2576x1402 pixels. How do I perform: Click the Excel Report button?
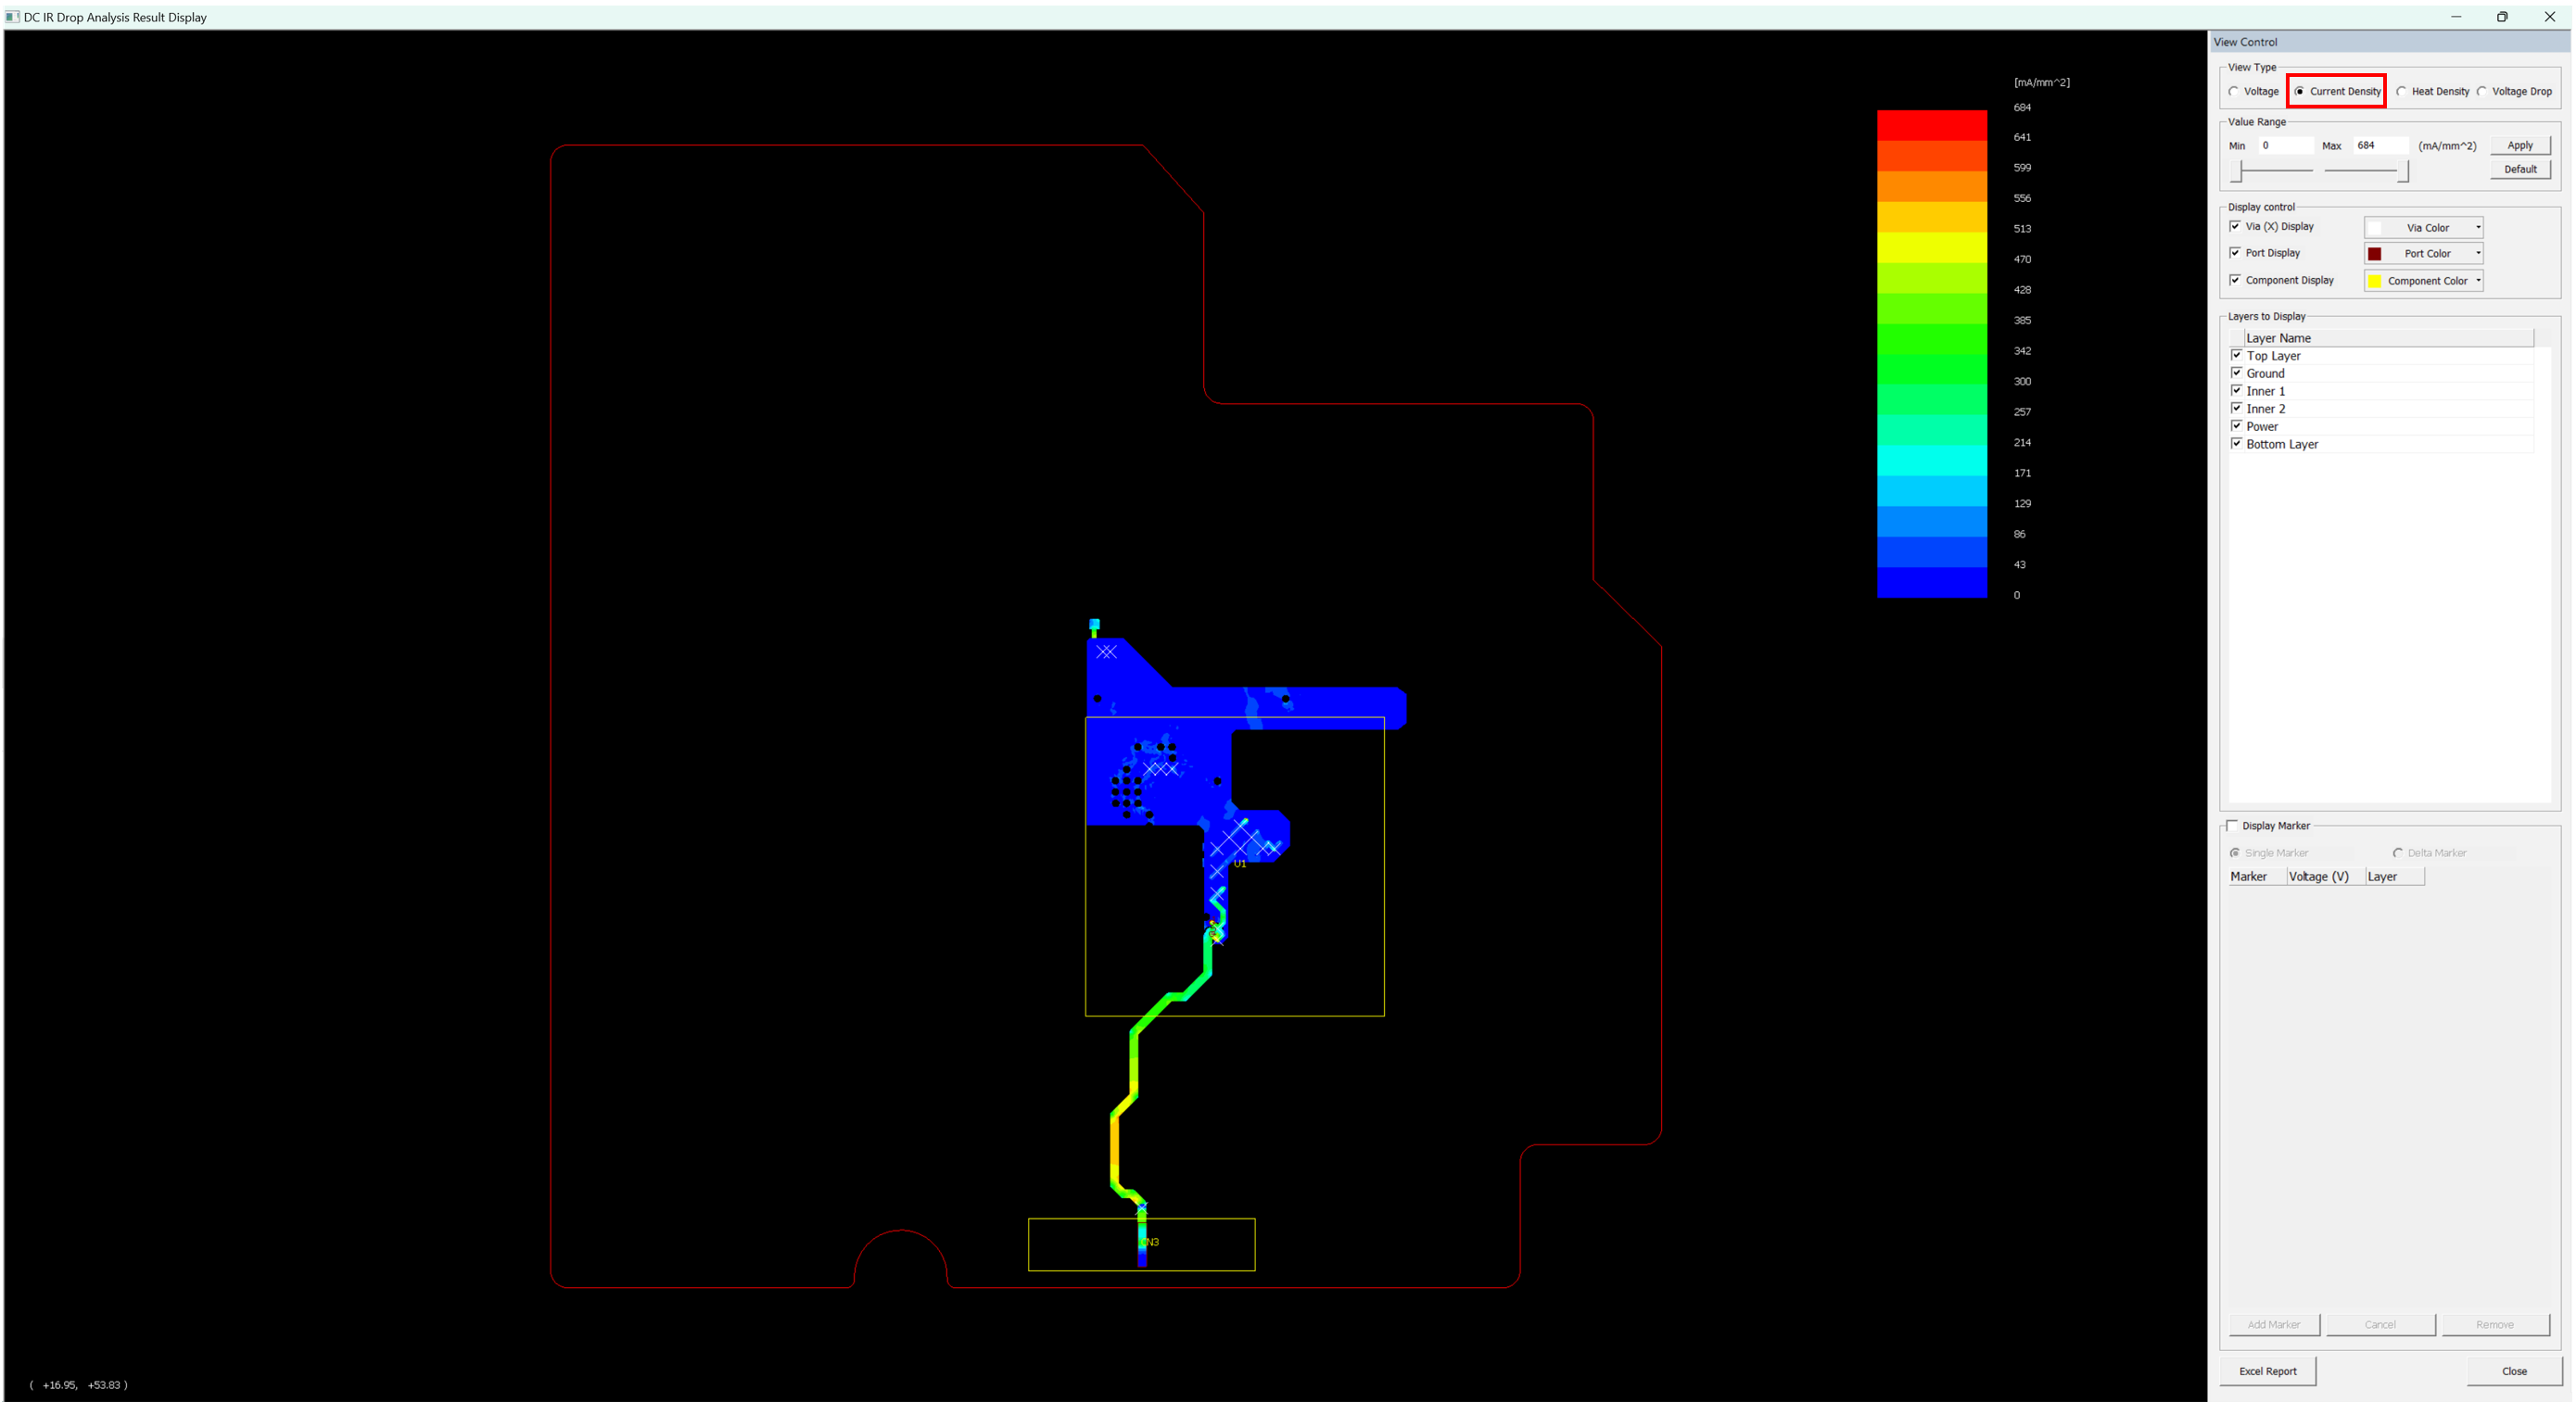[x=2267, y=1371]
